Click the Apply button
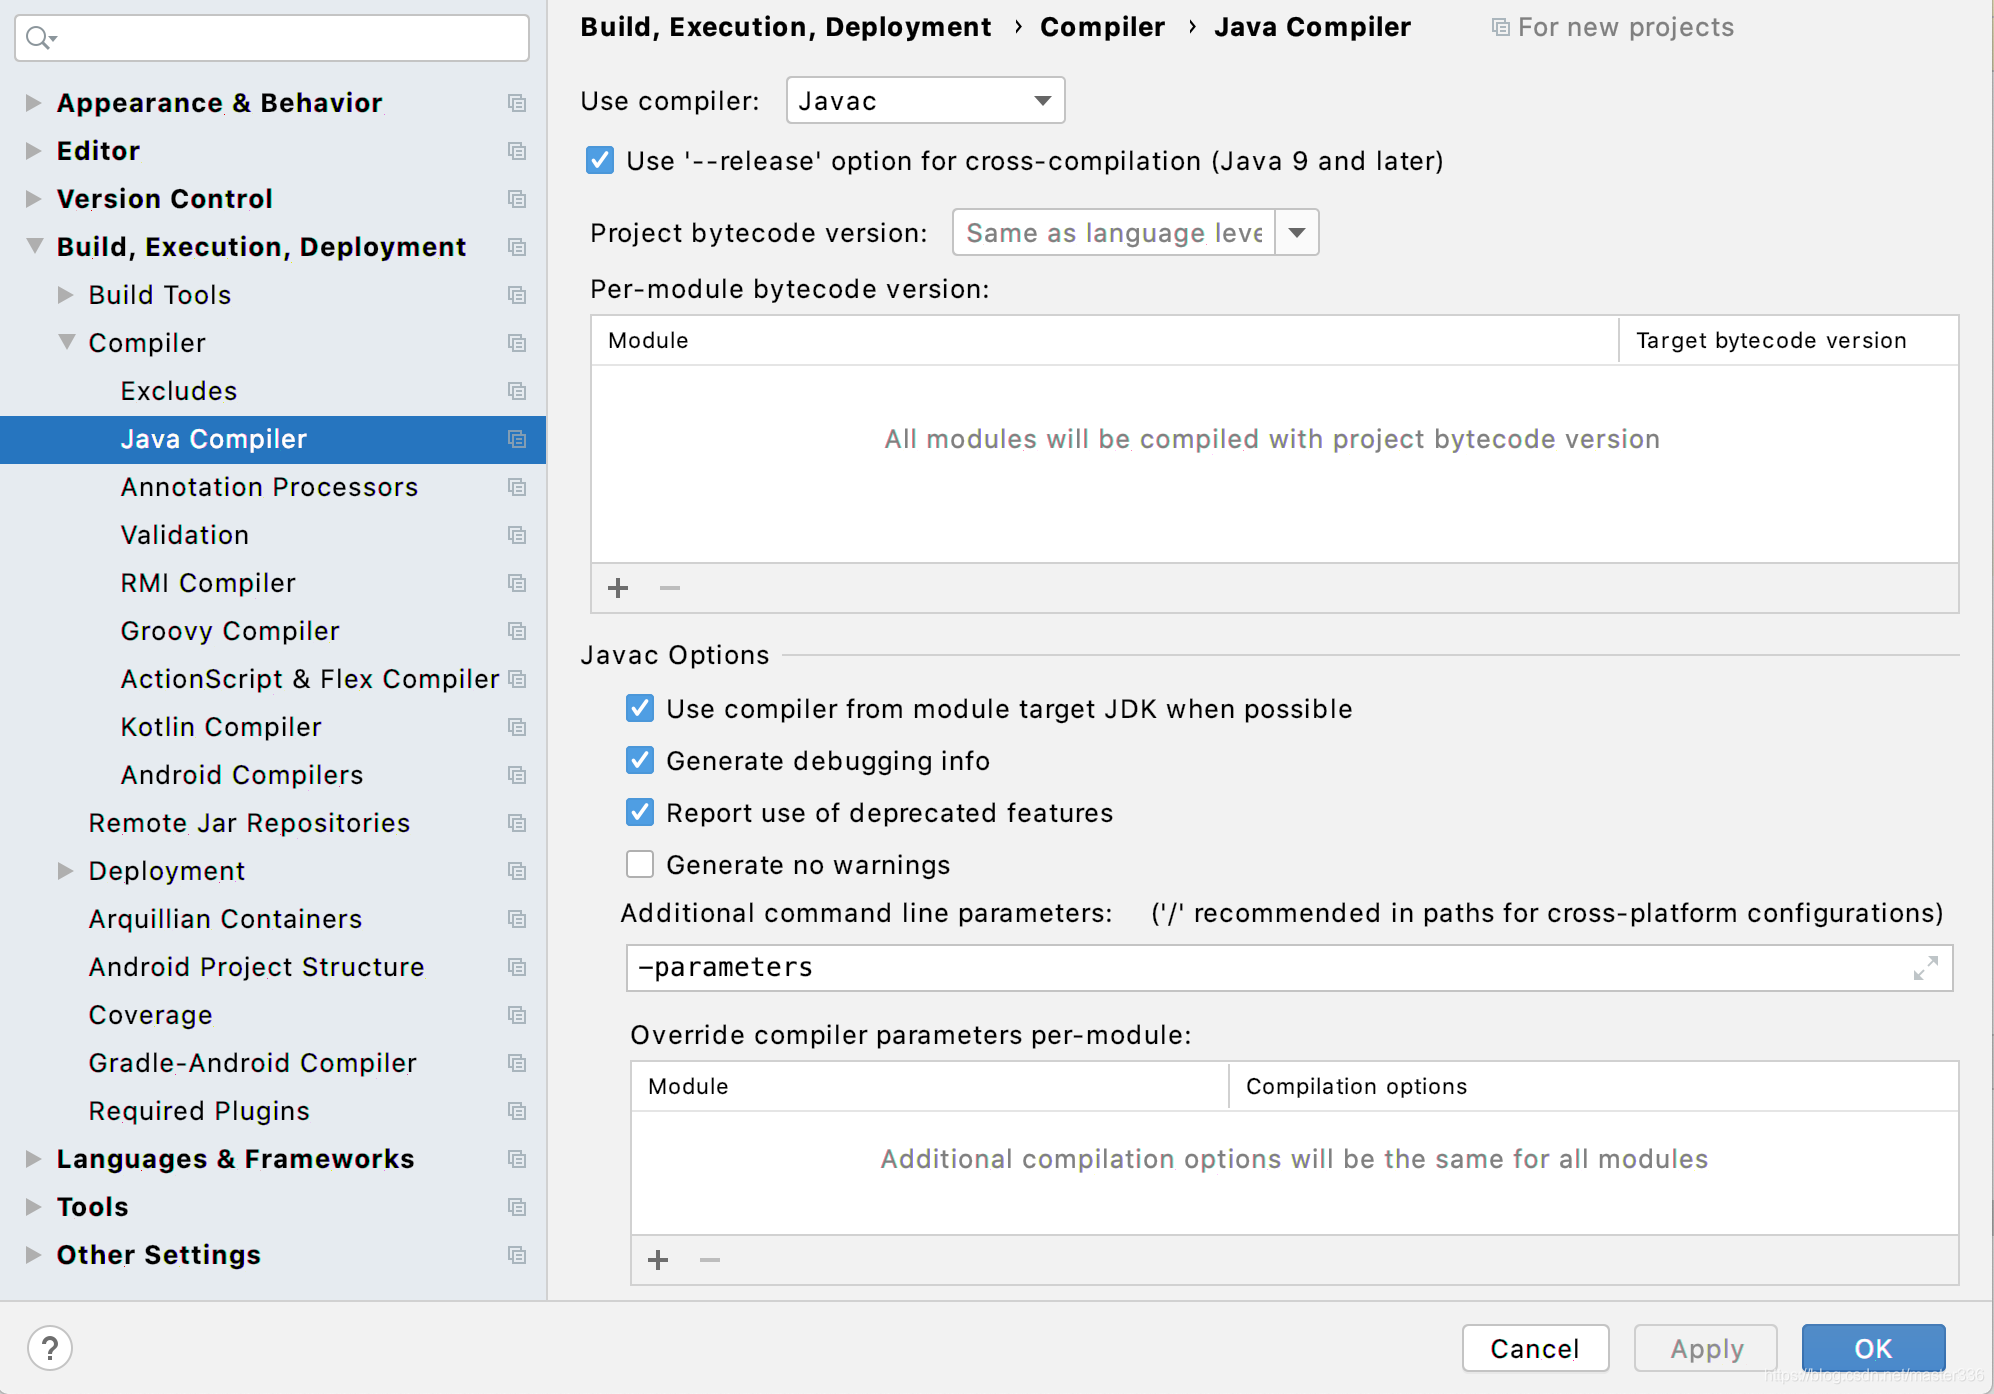The width and height of the screenshot is (1994, 1394). (1706, 1349)
